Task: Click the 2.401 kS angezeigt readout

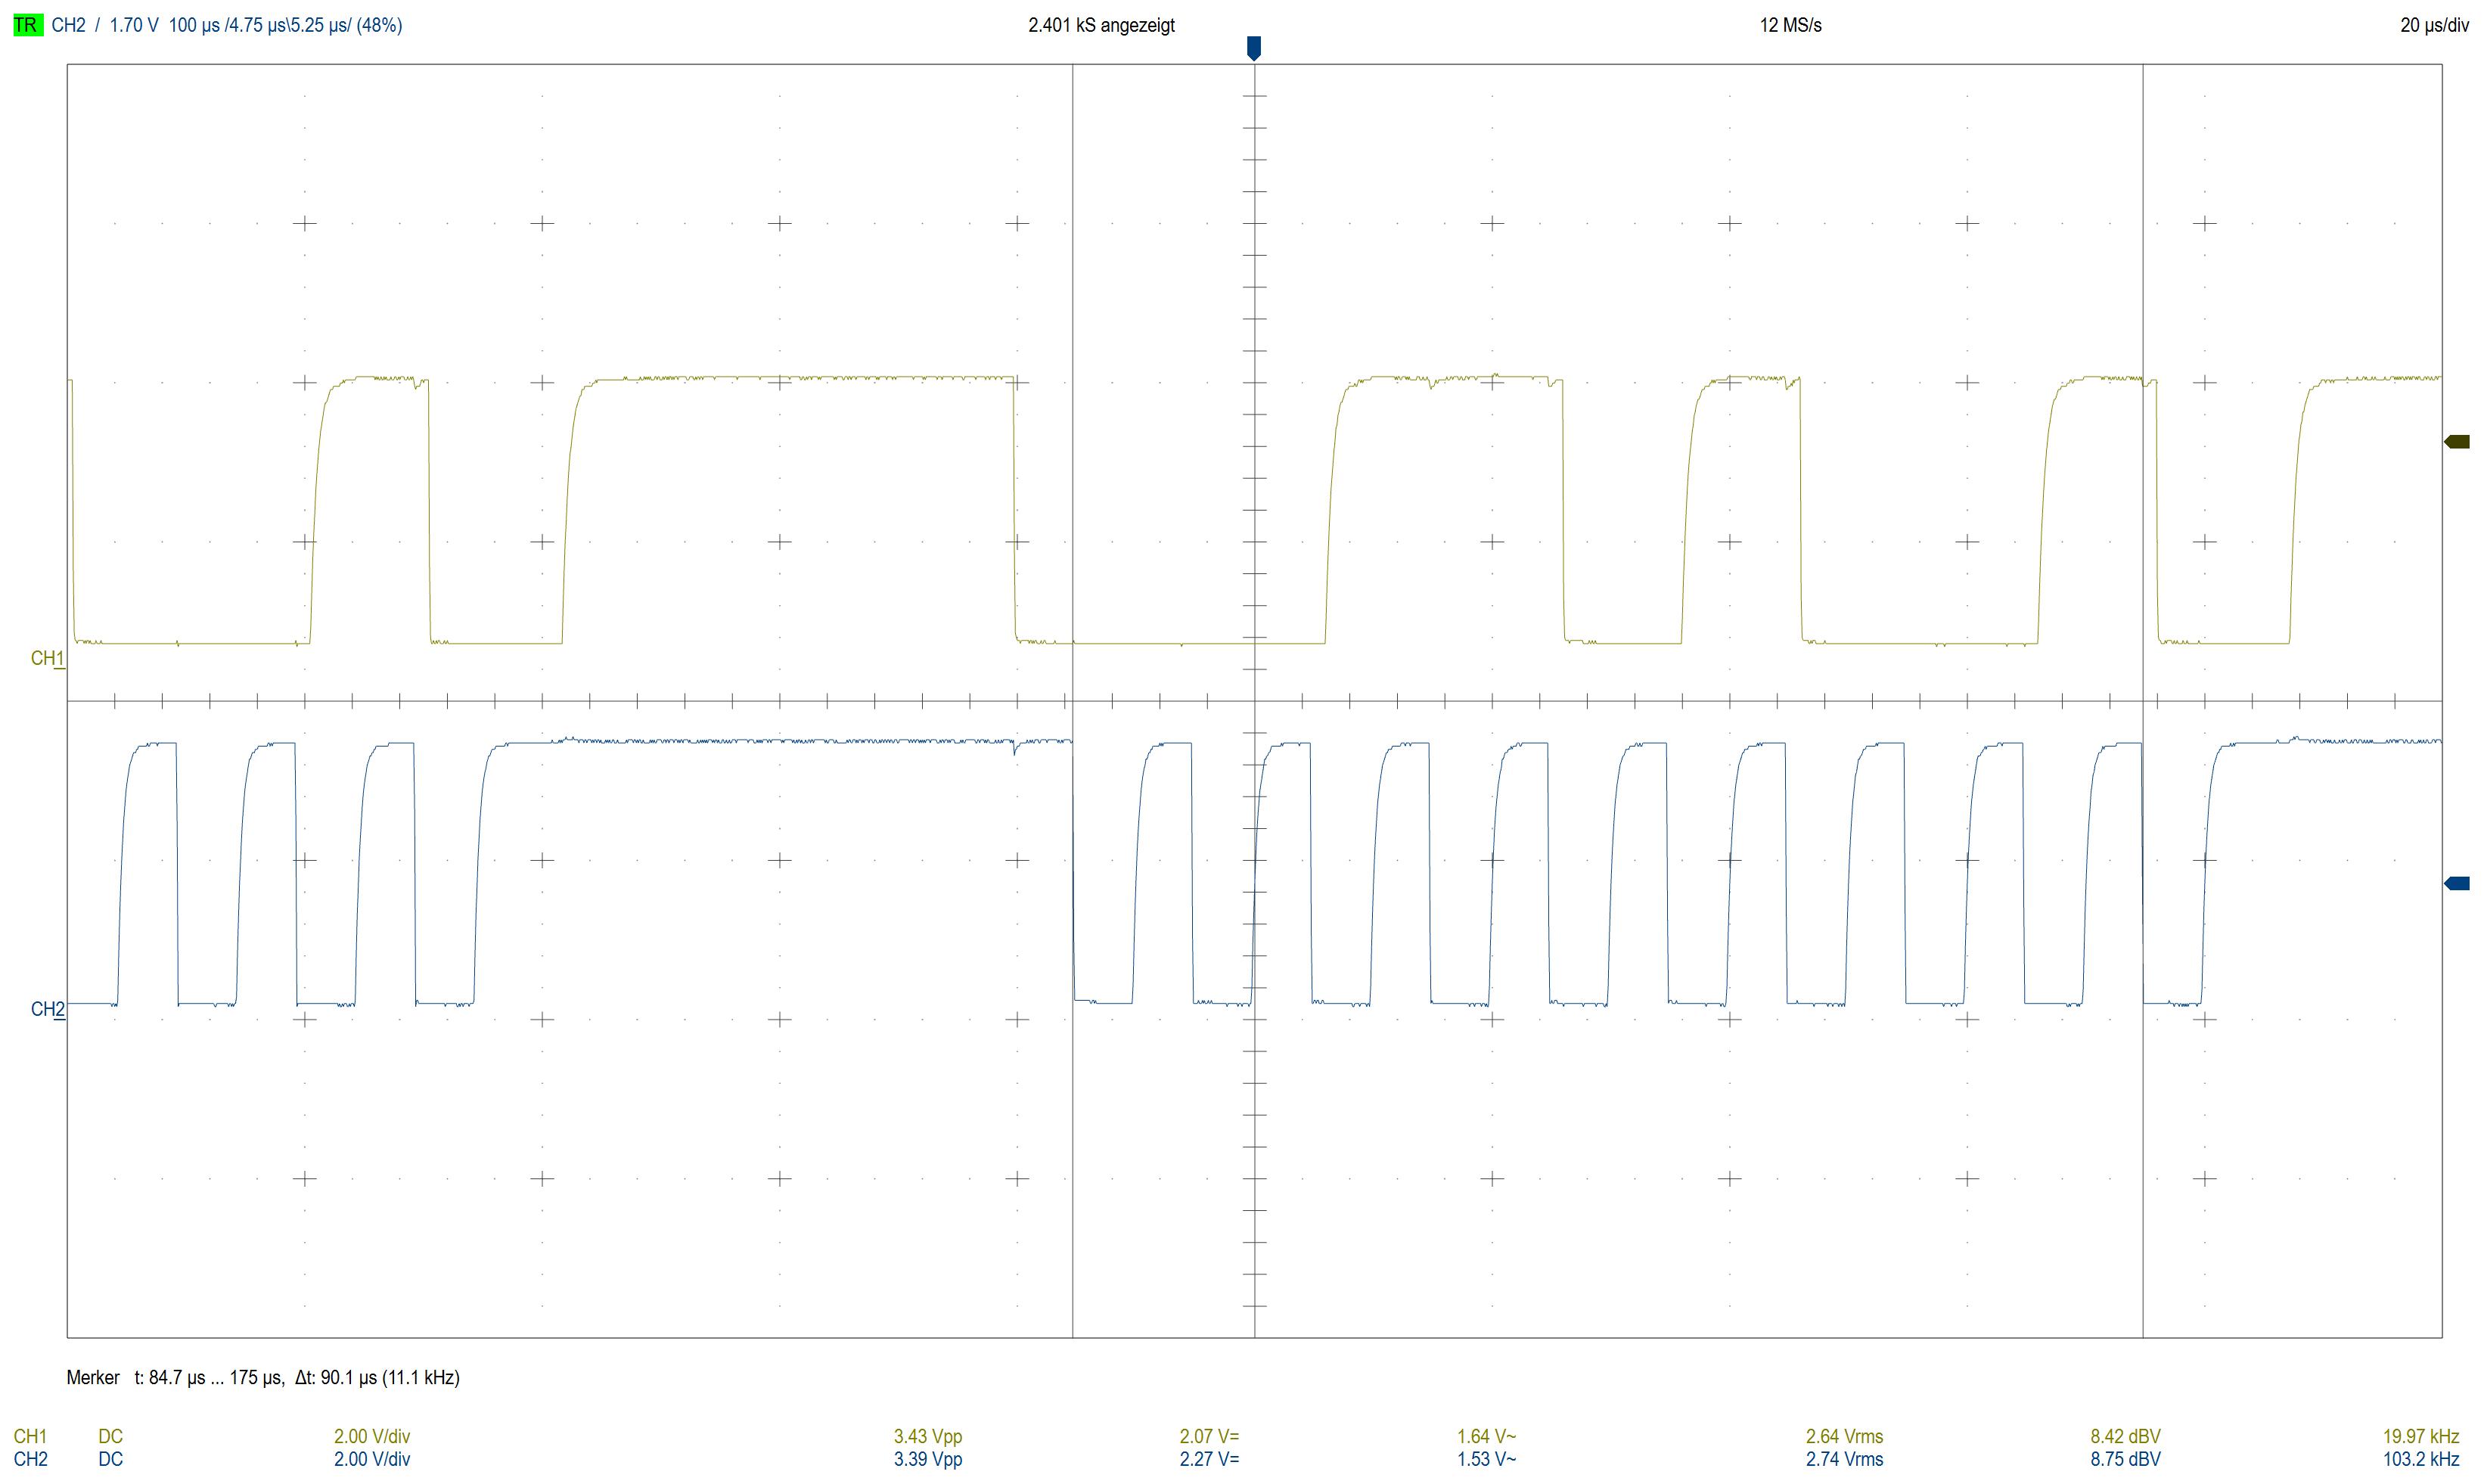Action: pos(1101,25)
